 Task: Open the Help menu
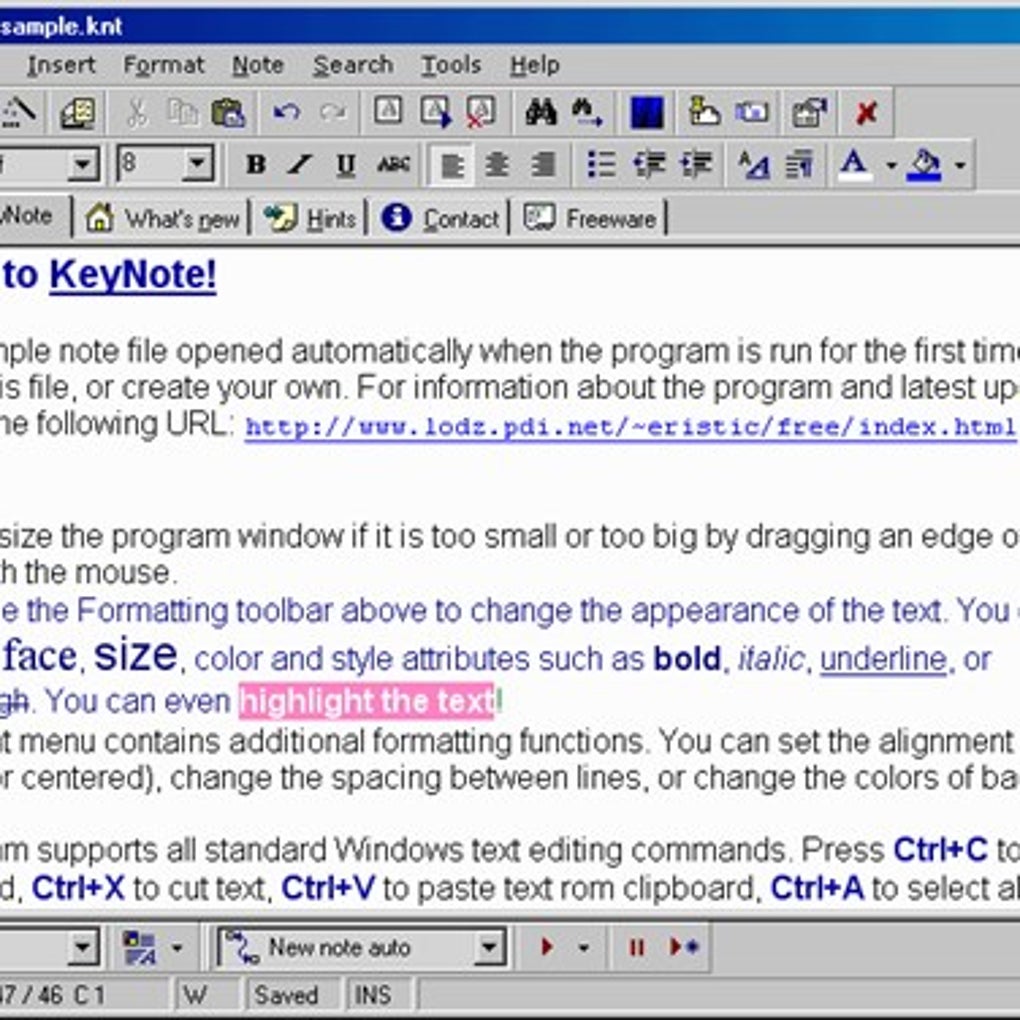pos(535,65)
